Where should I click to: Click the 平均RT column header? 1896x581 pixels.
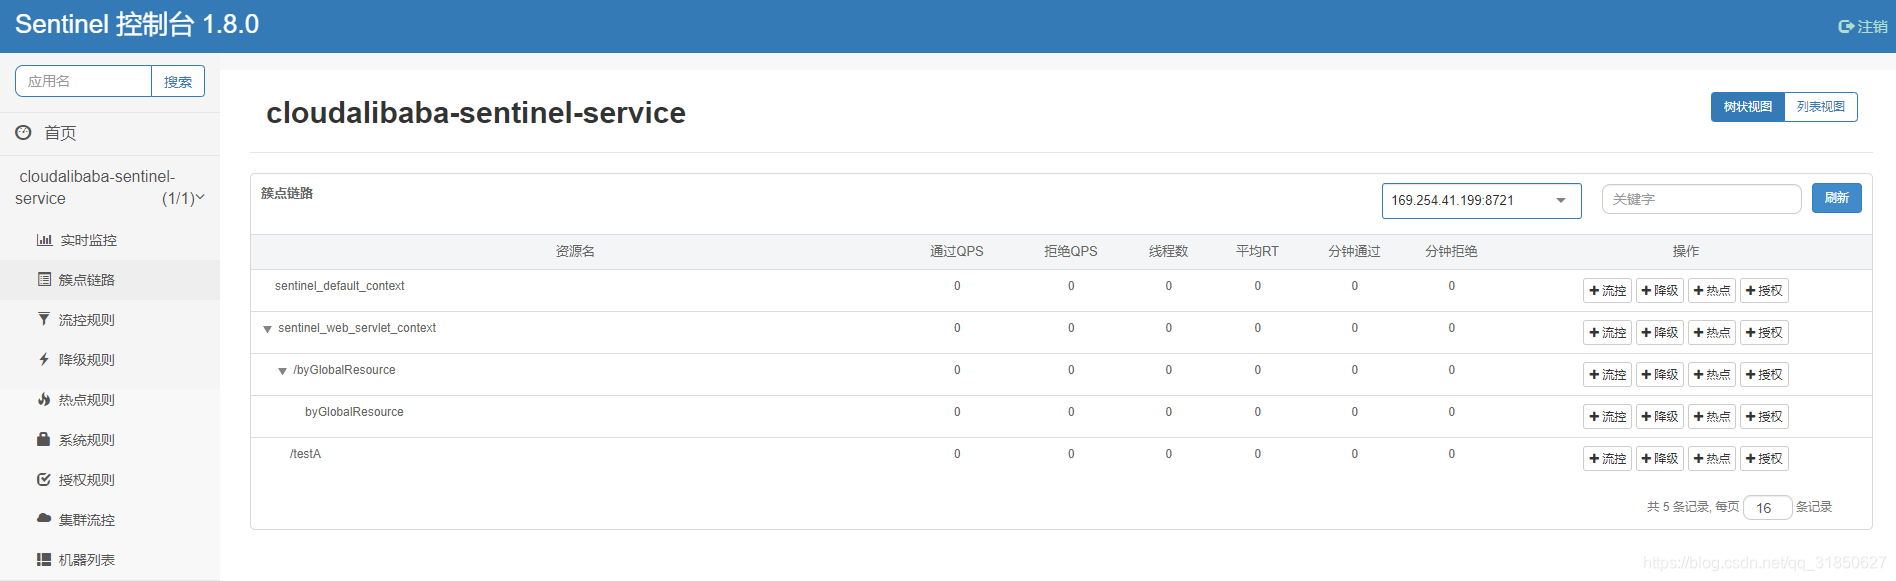point(1257,251)
